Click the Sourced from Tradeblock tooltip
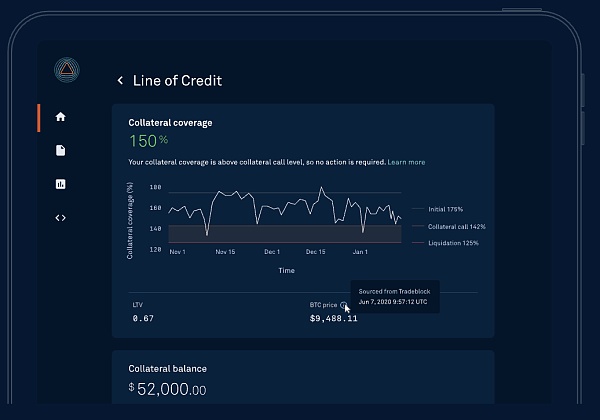Screen dimensions: 600x420 coord(396,296)
